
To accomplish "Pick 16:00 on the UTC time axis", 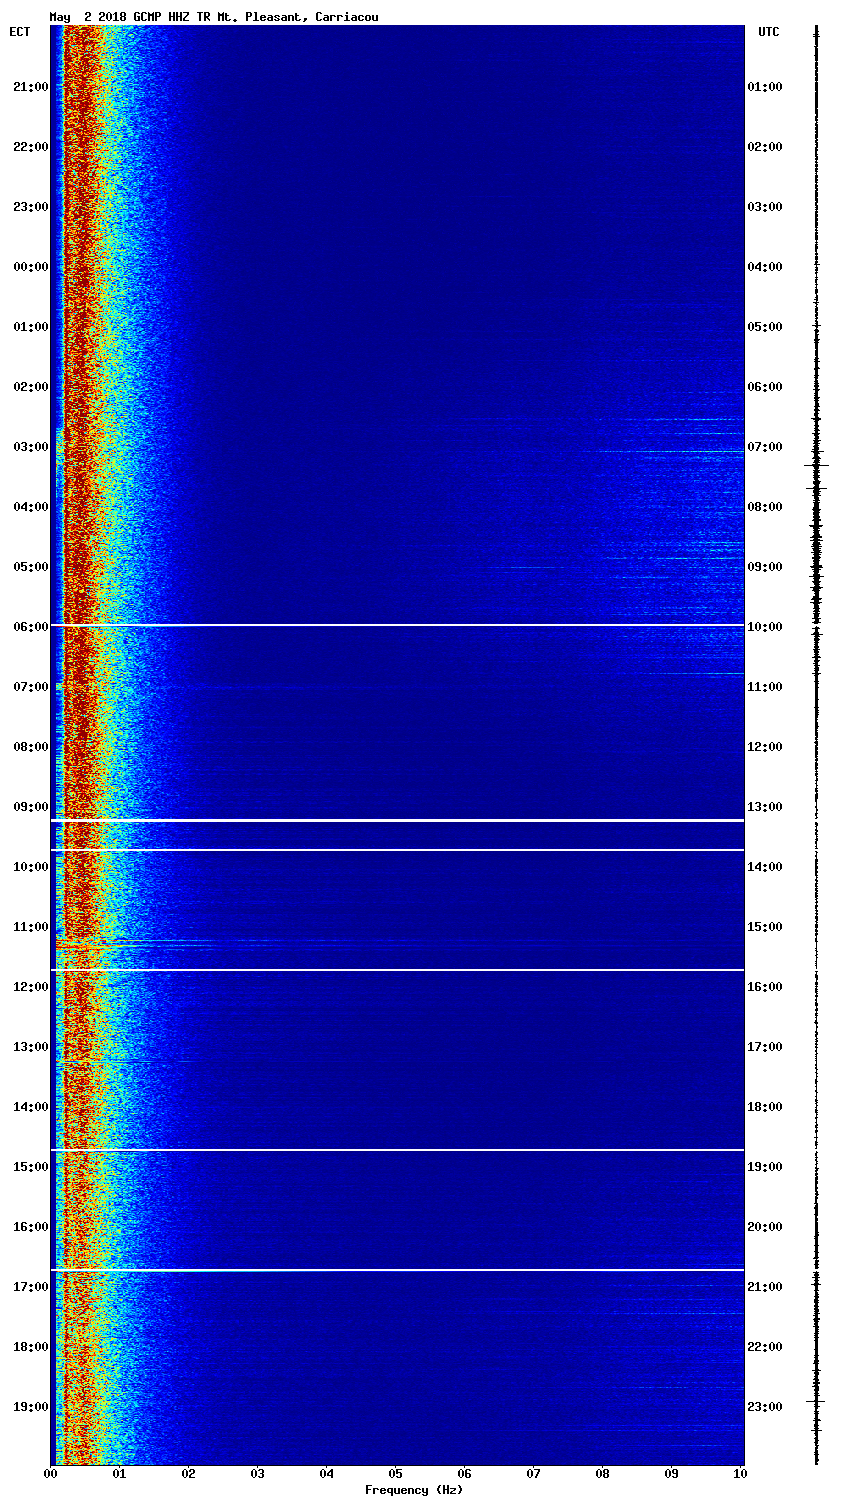I will [x=765, y=987].
